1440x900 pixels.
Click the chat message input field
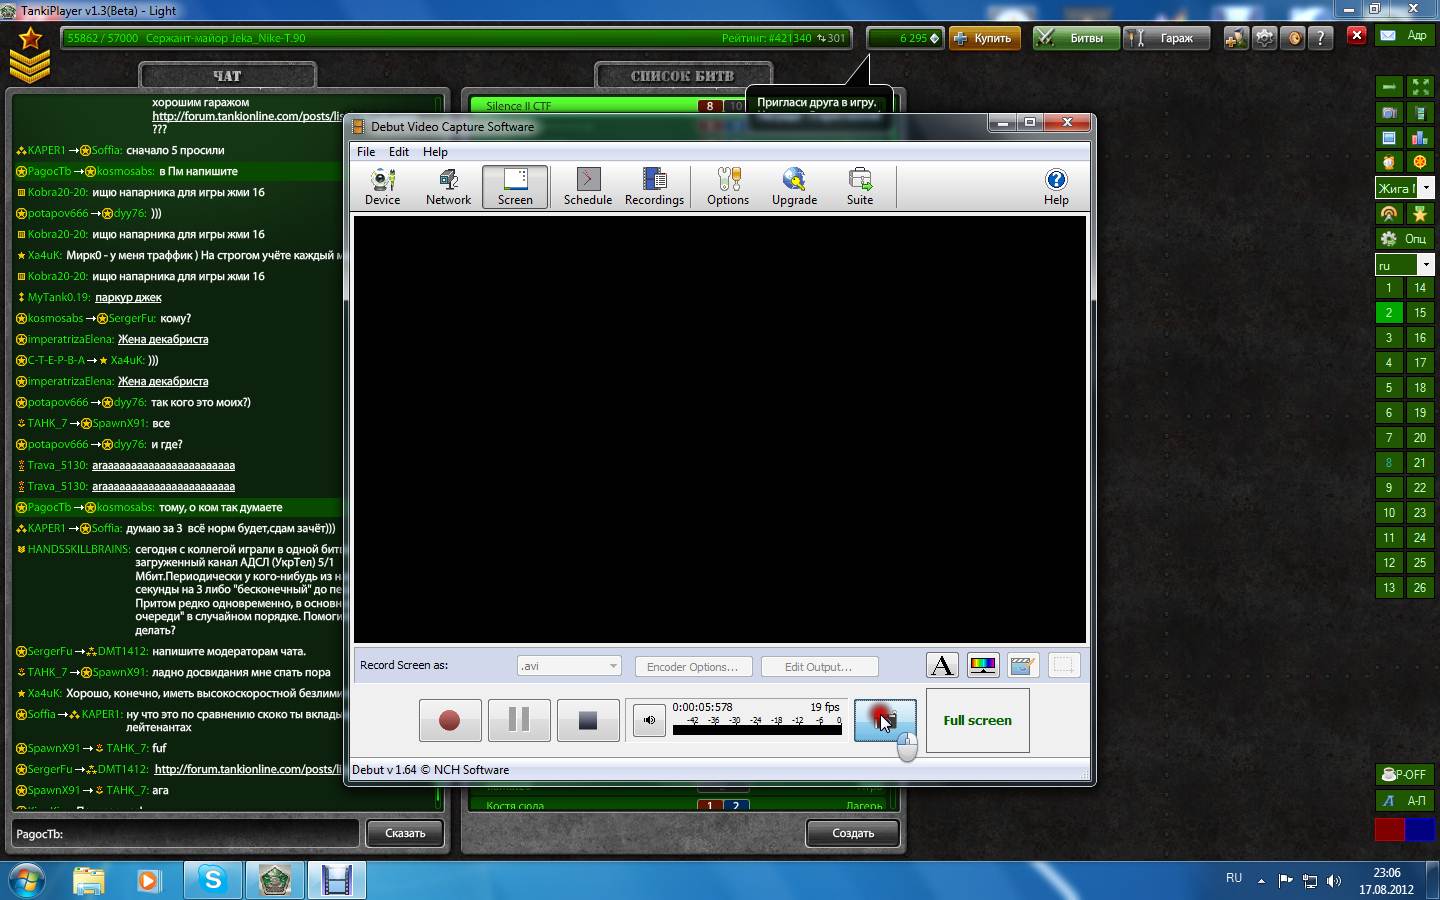click(x=185, y=833)
